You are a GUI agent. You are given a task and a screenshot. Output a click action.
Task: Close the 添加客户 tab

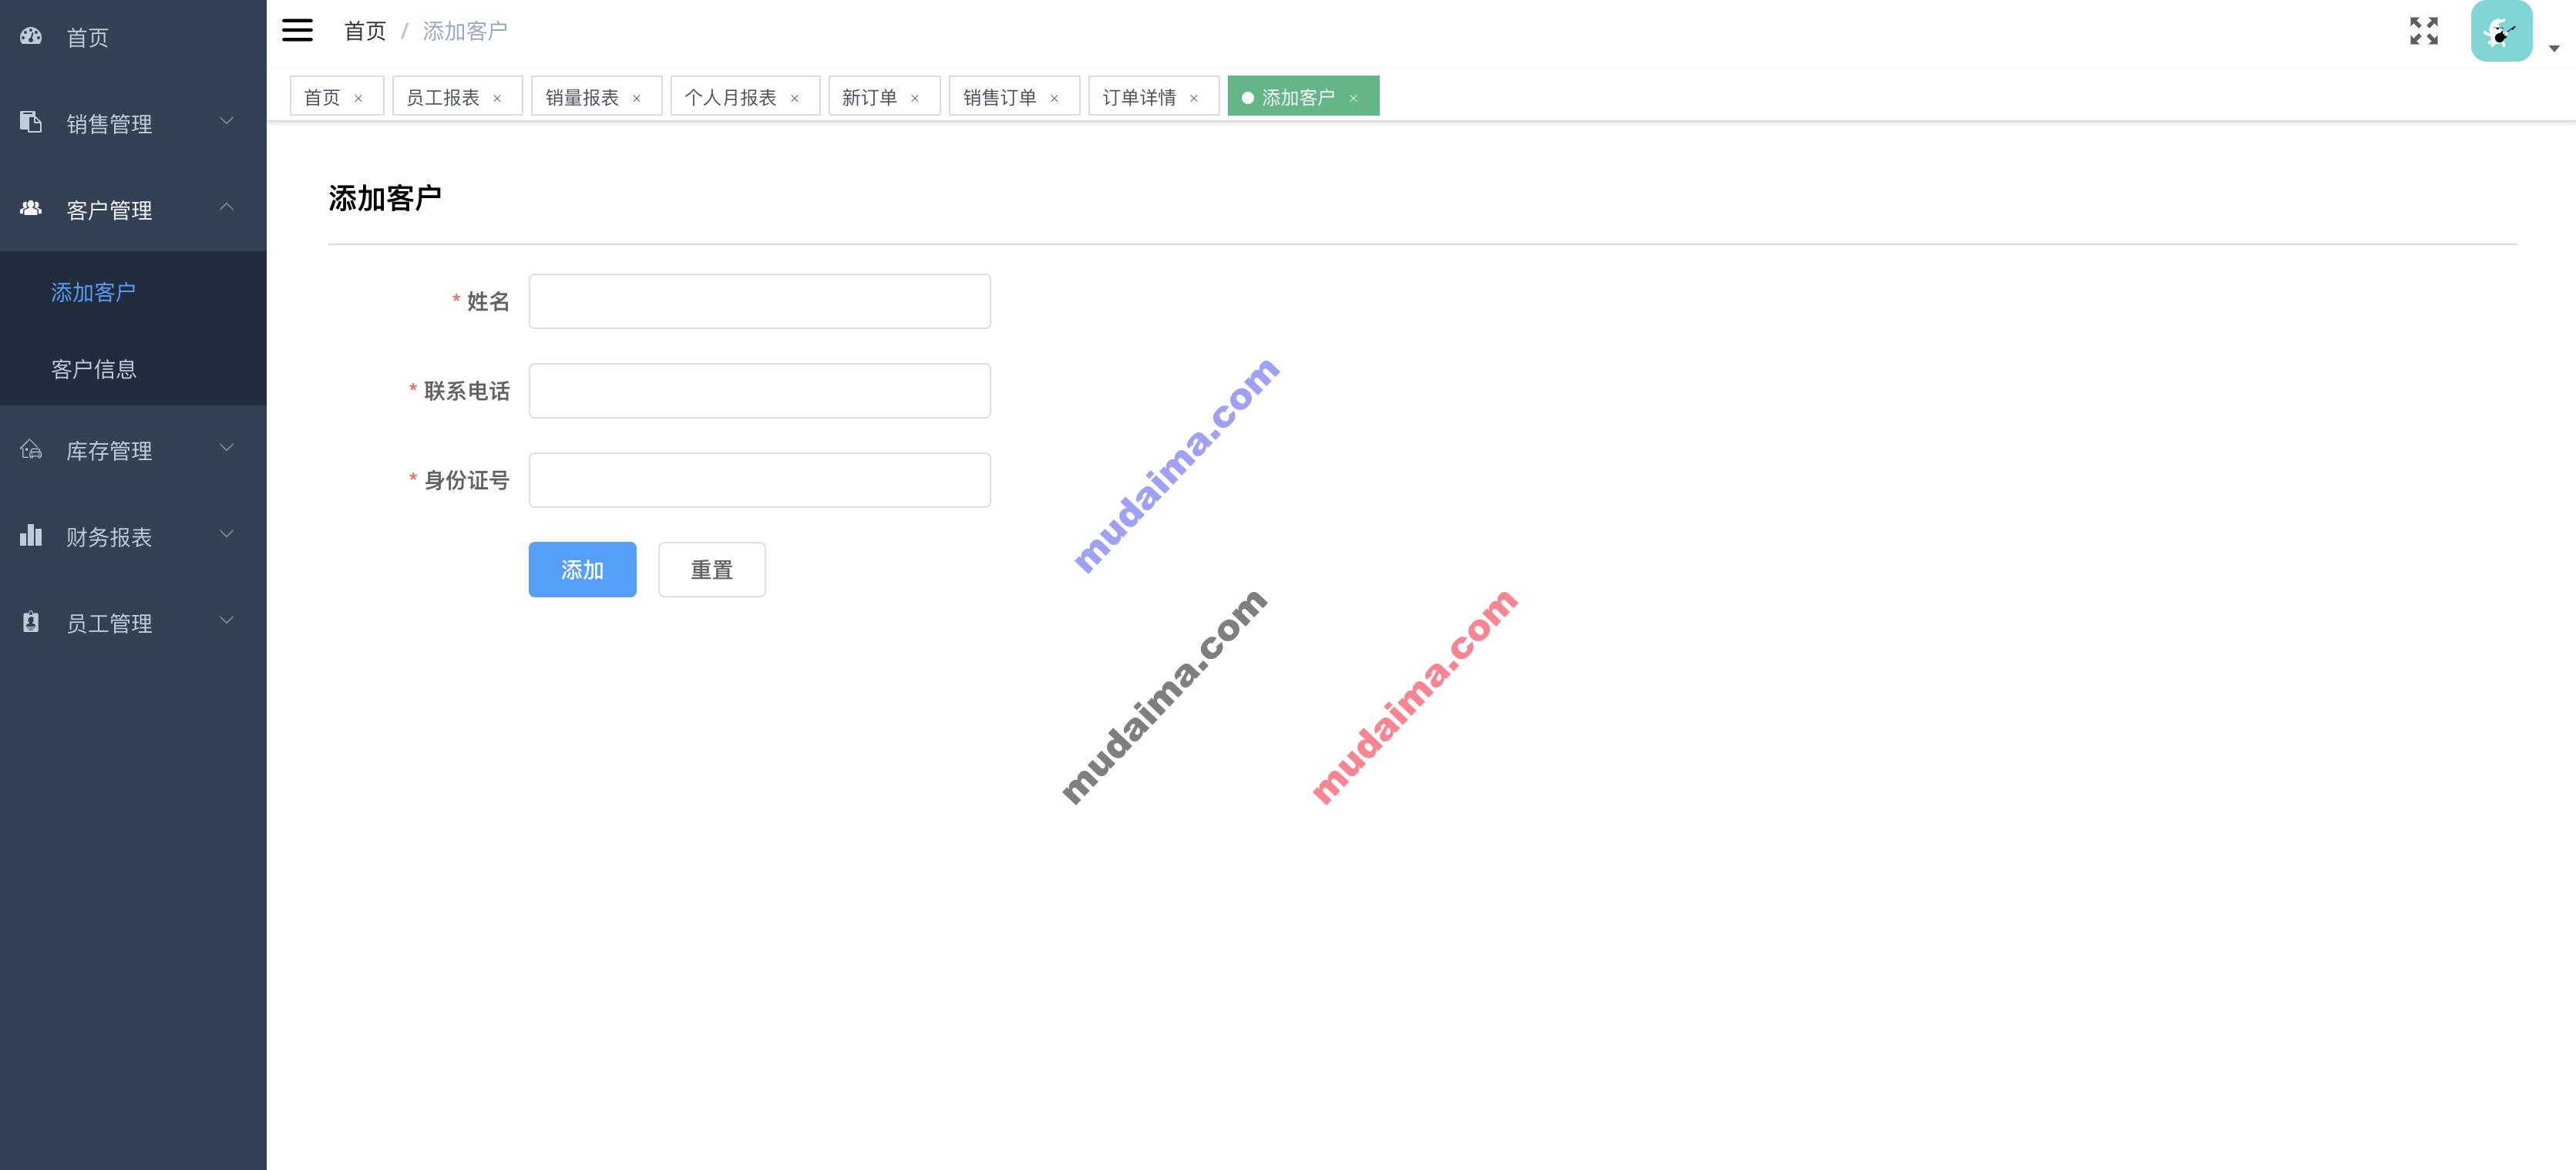[x=1353, y=98]
